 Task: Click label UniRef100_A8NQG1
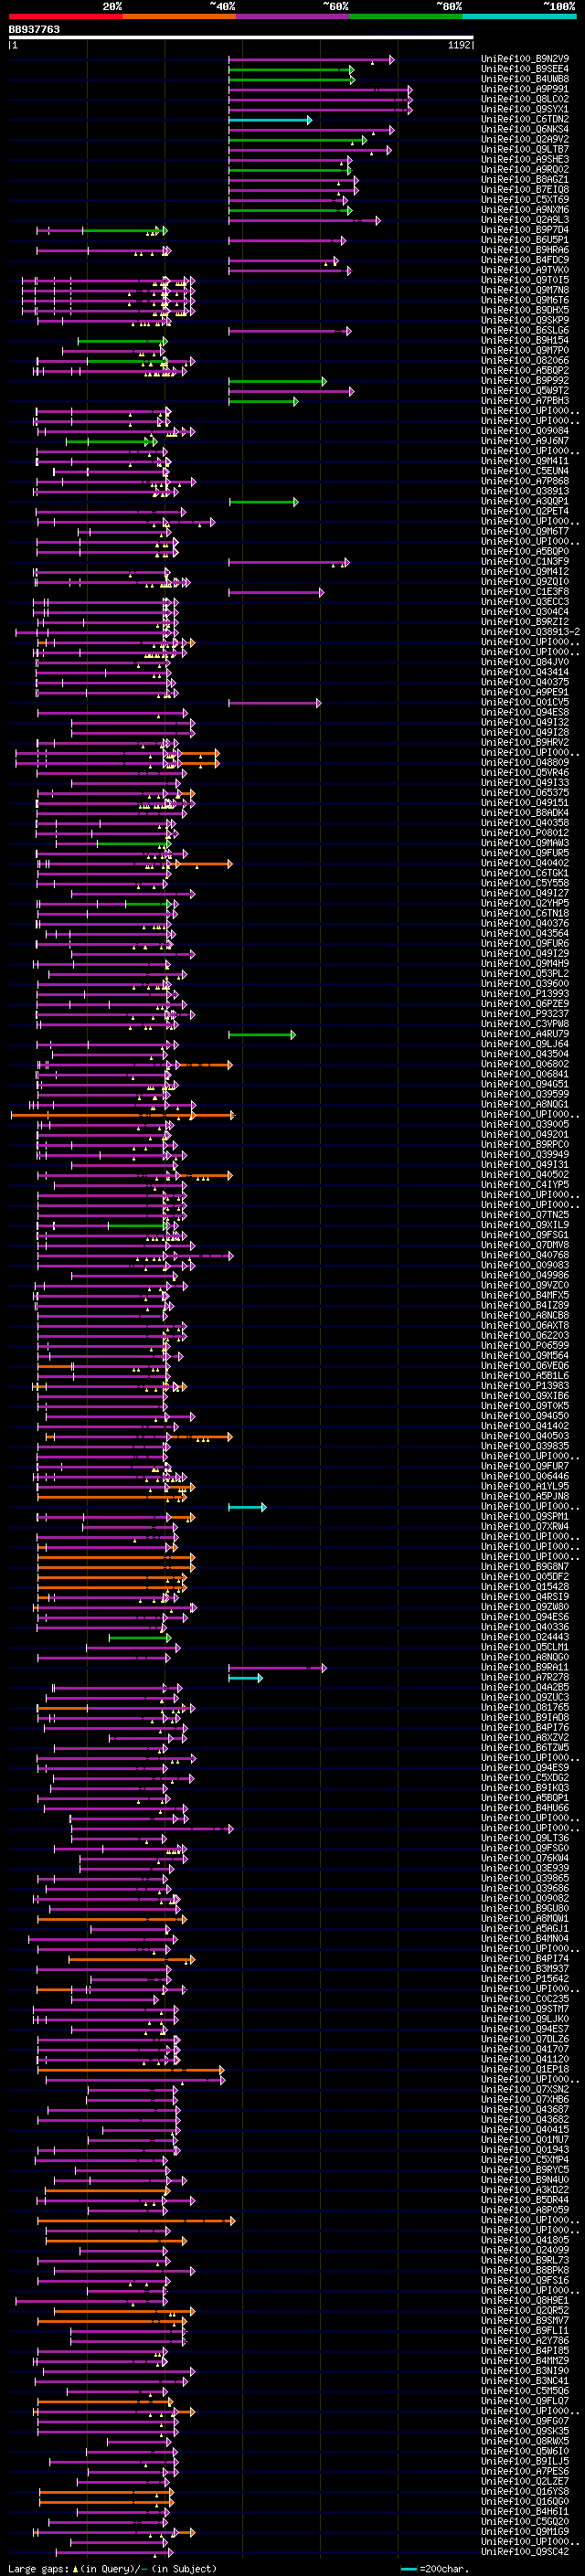pyautogui.click(x=525, y=1104)
